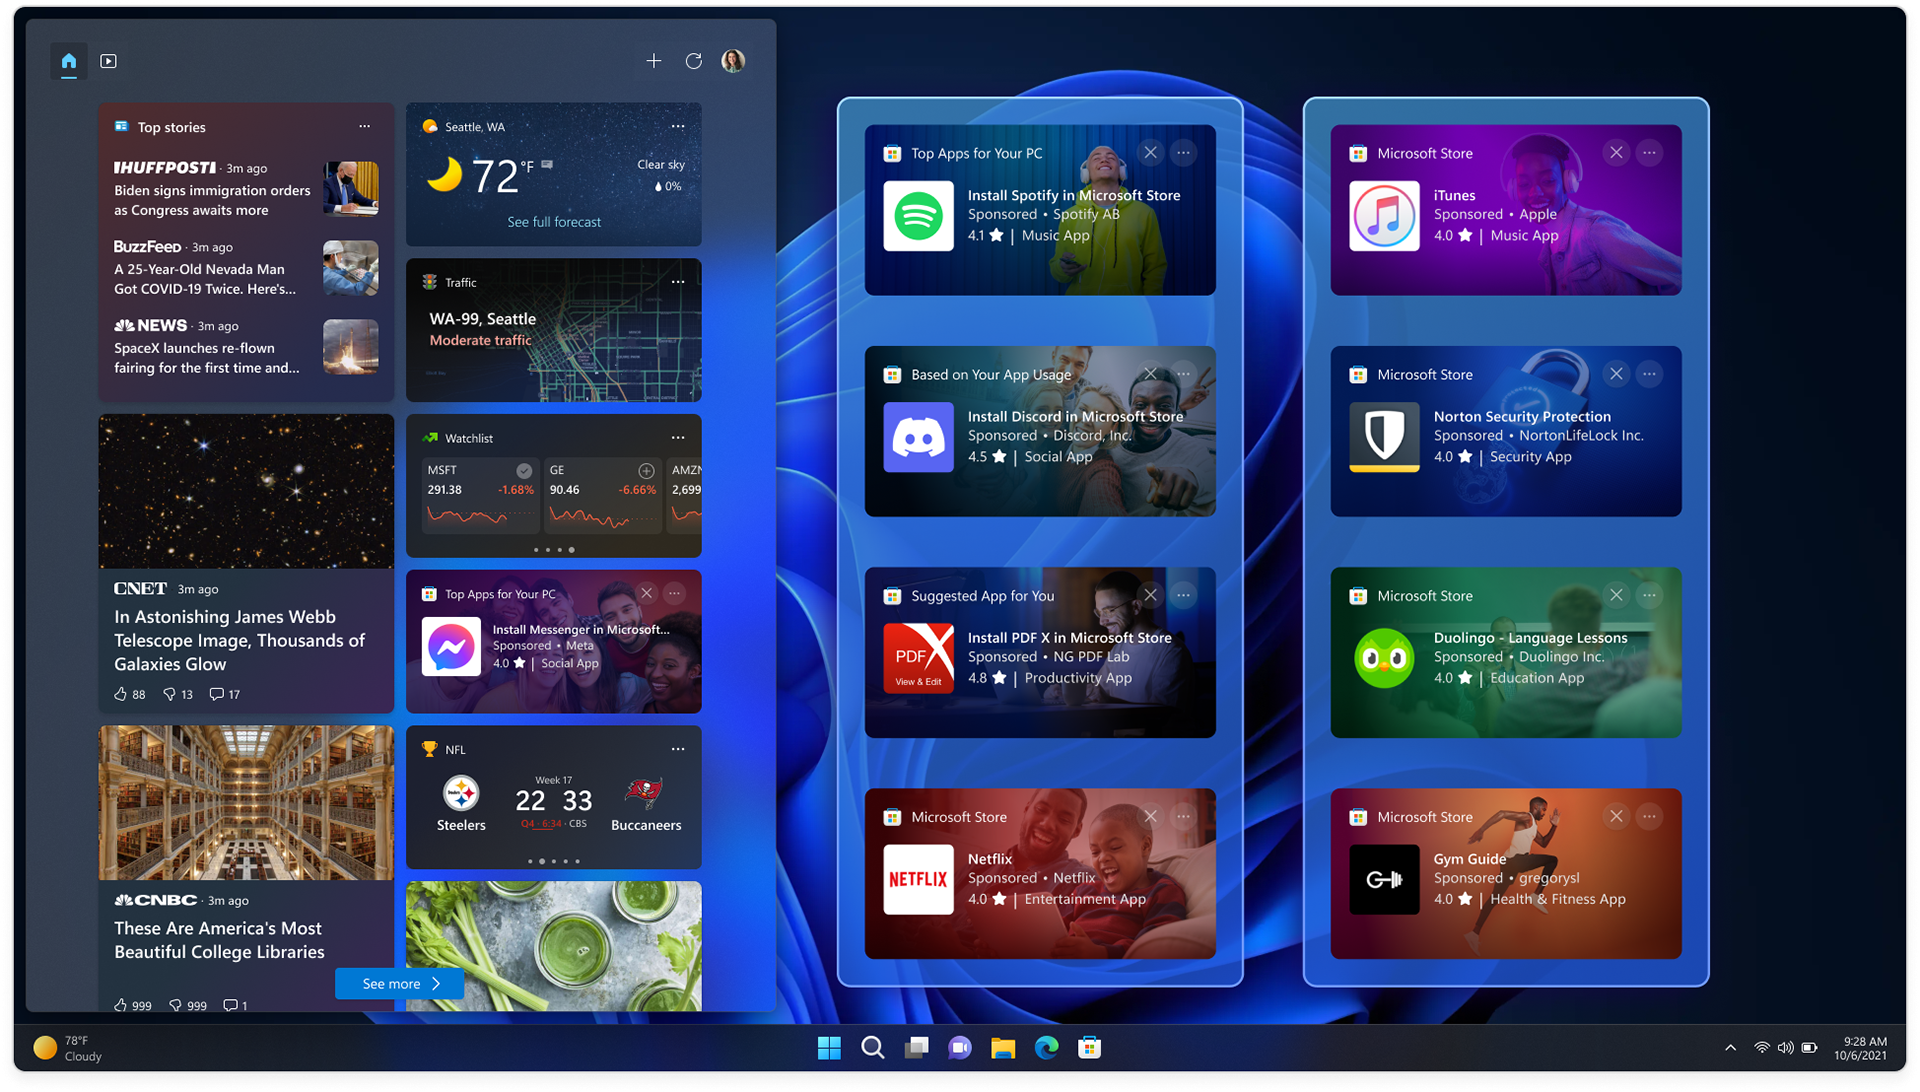Open Messenger ad more options
This screenshot has height=1092, width=1920.
[675, 594]
